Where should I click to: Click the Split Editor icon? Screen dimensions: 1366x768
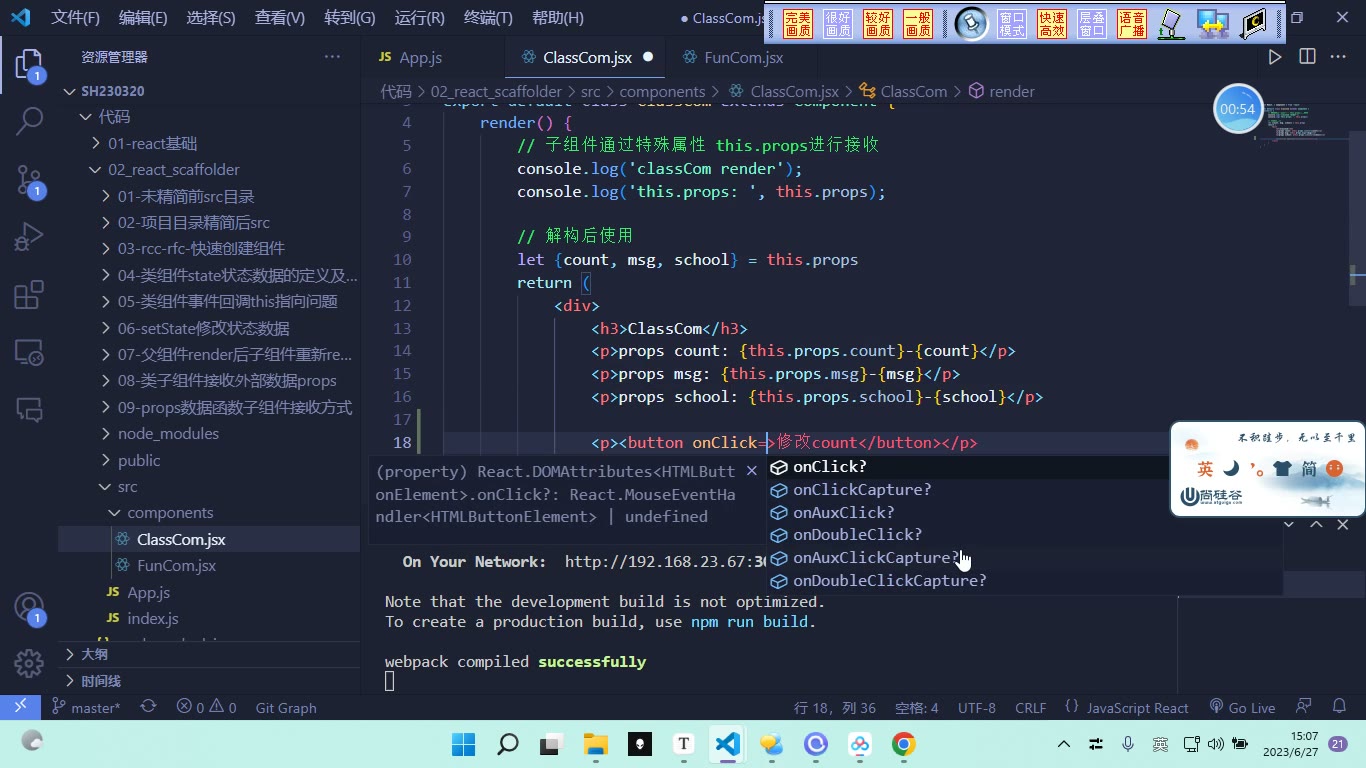[1307, 57]
